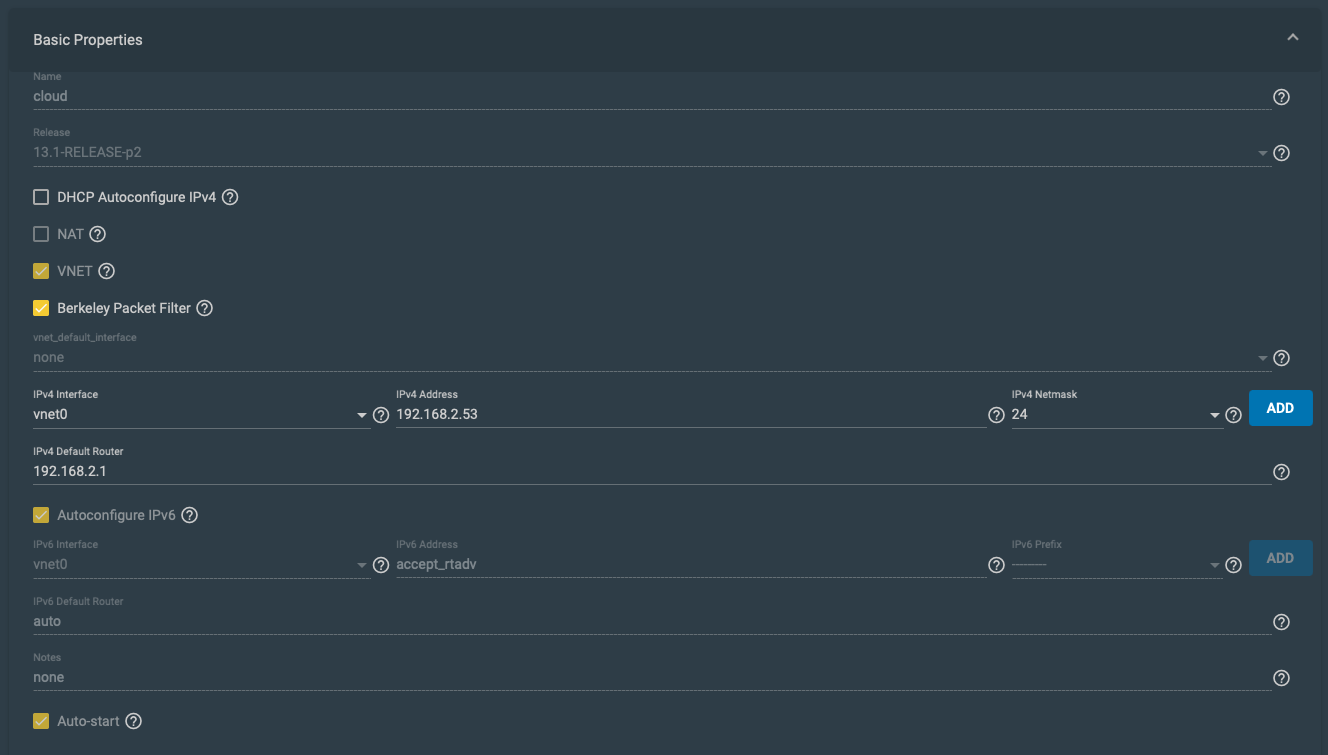This screenshot has width=1328, height=755.
Task: Show help for Autoconfigure IPv6
Action: click(x=190, y=515)
